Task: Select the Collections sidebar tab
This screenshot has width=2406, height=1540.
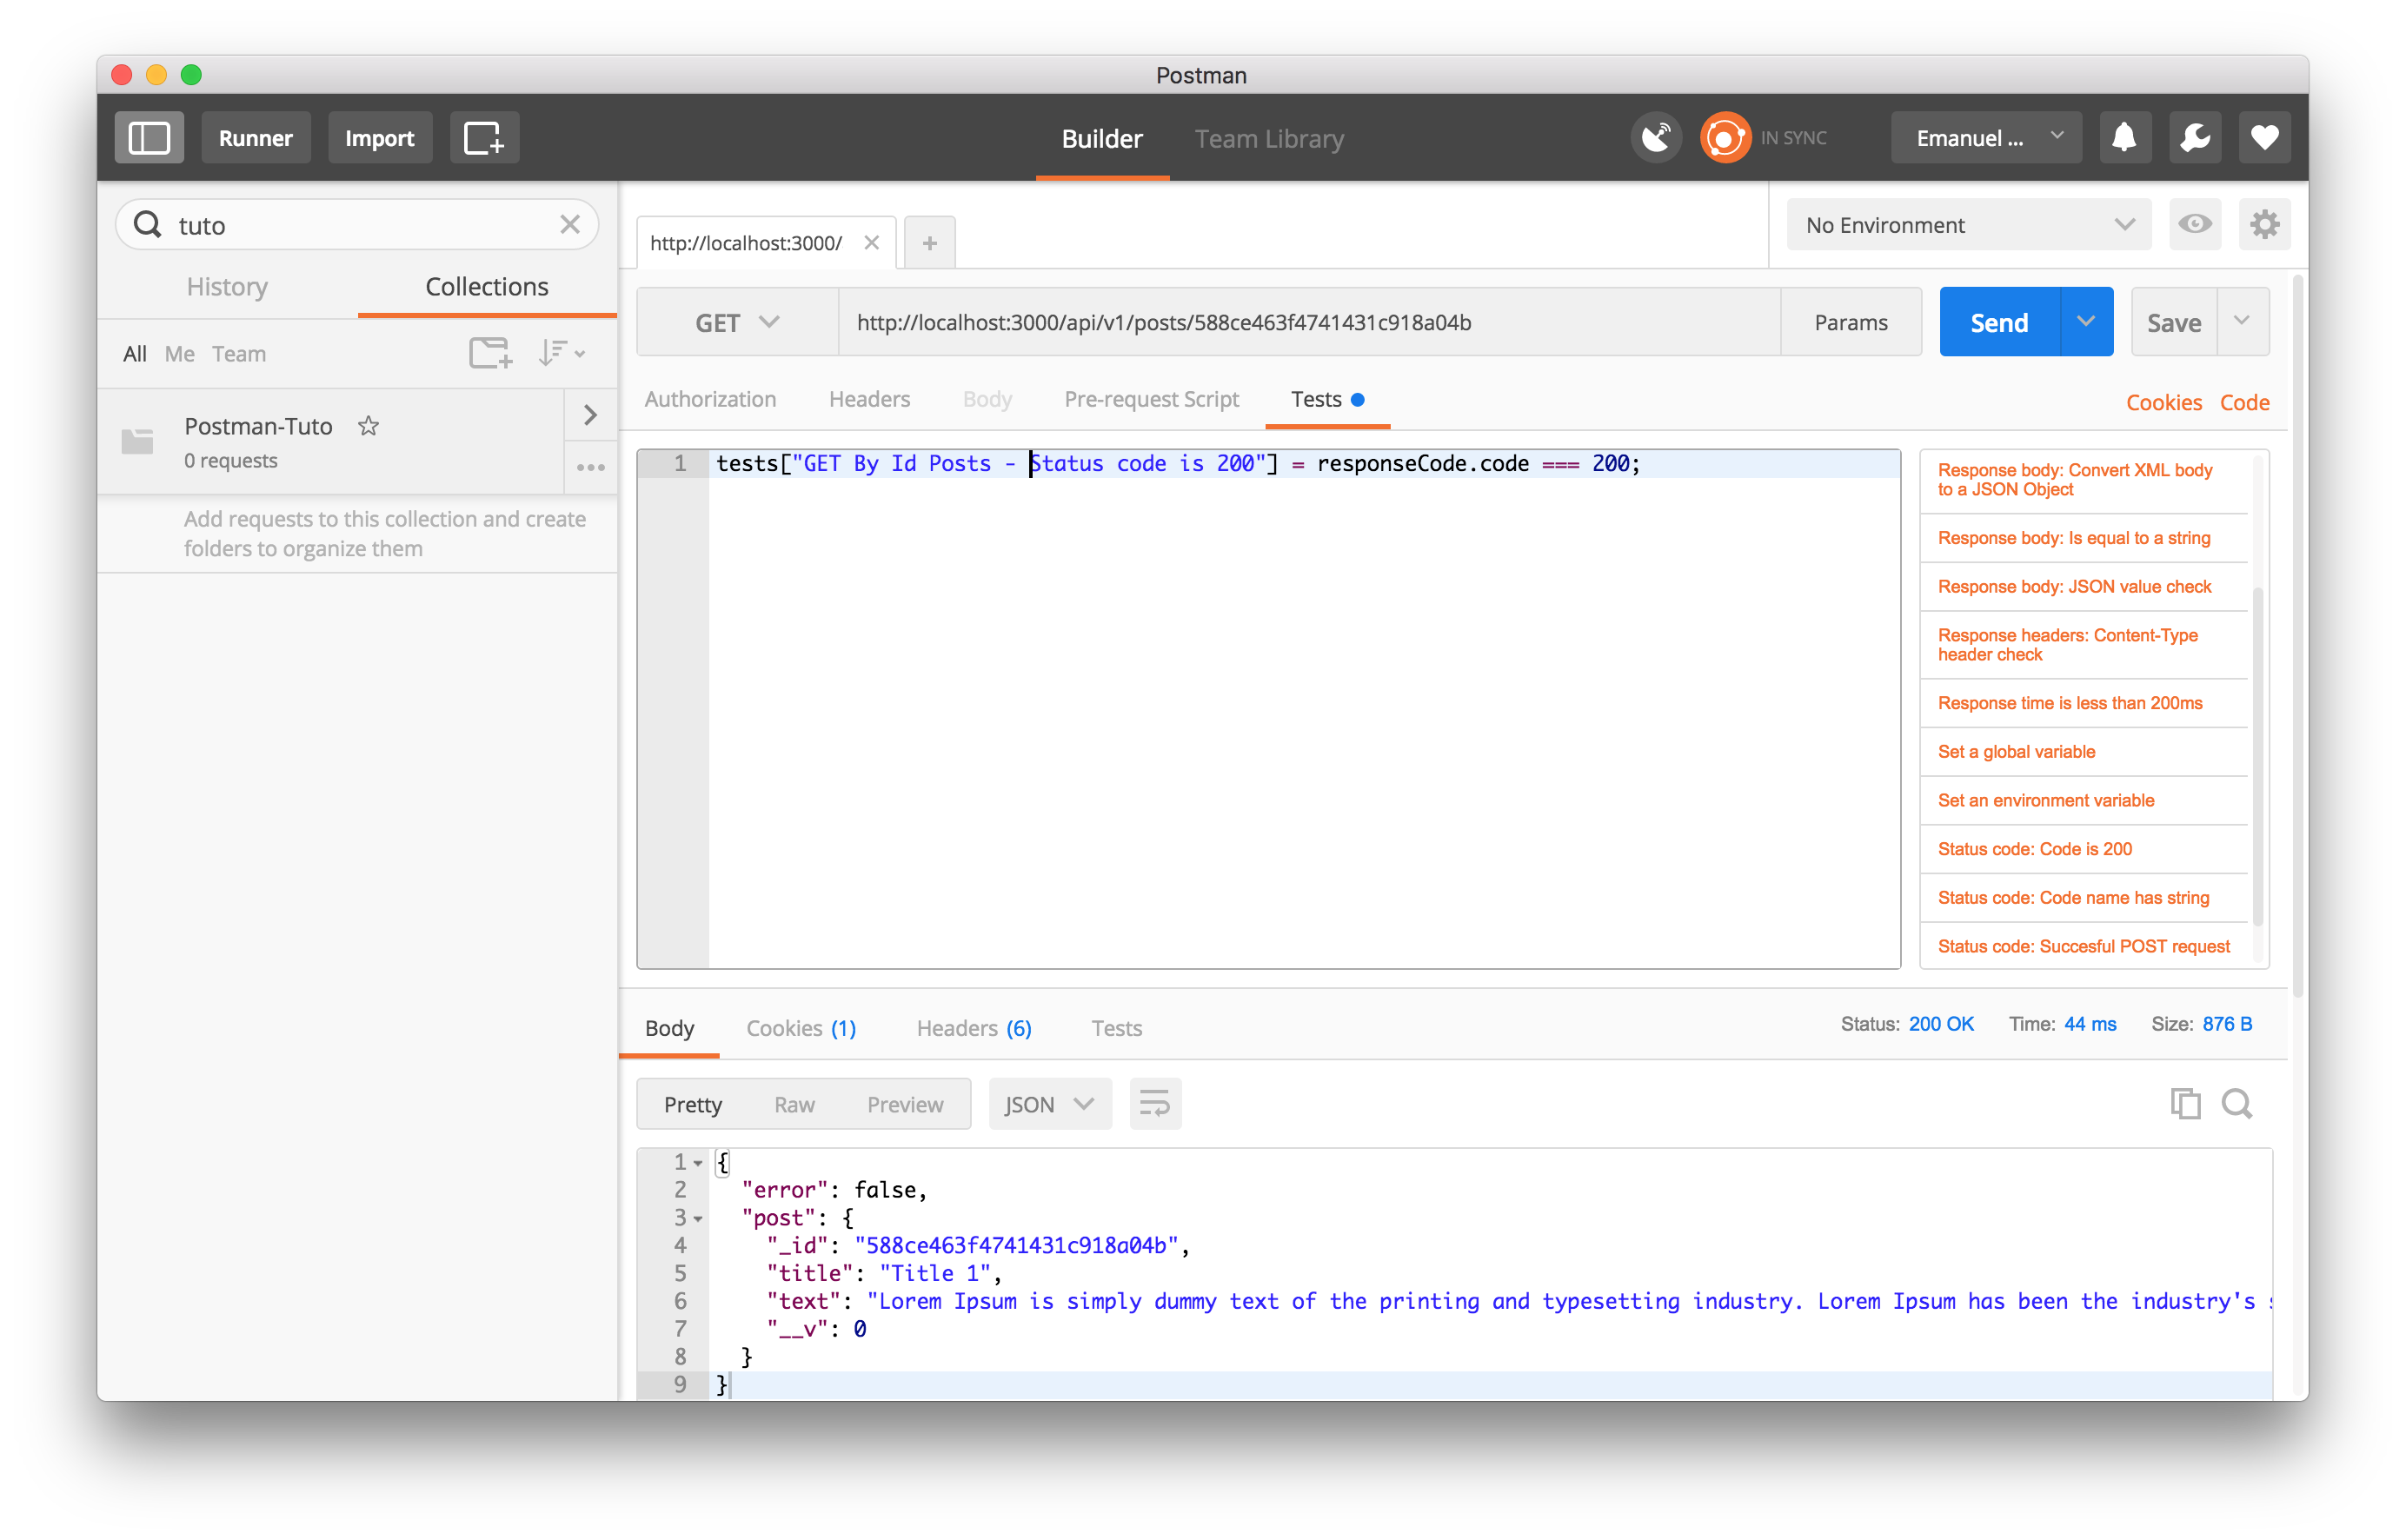Action: pos(487,287)
